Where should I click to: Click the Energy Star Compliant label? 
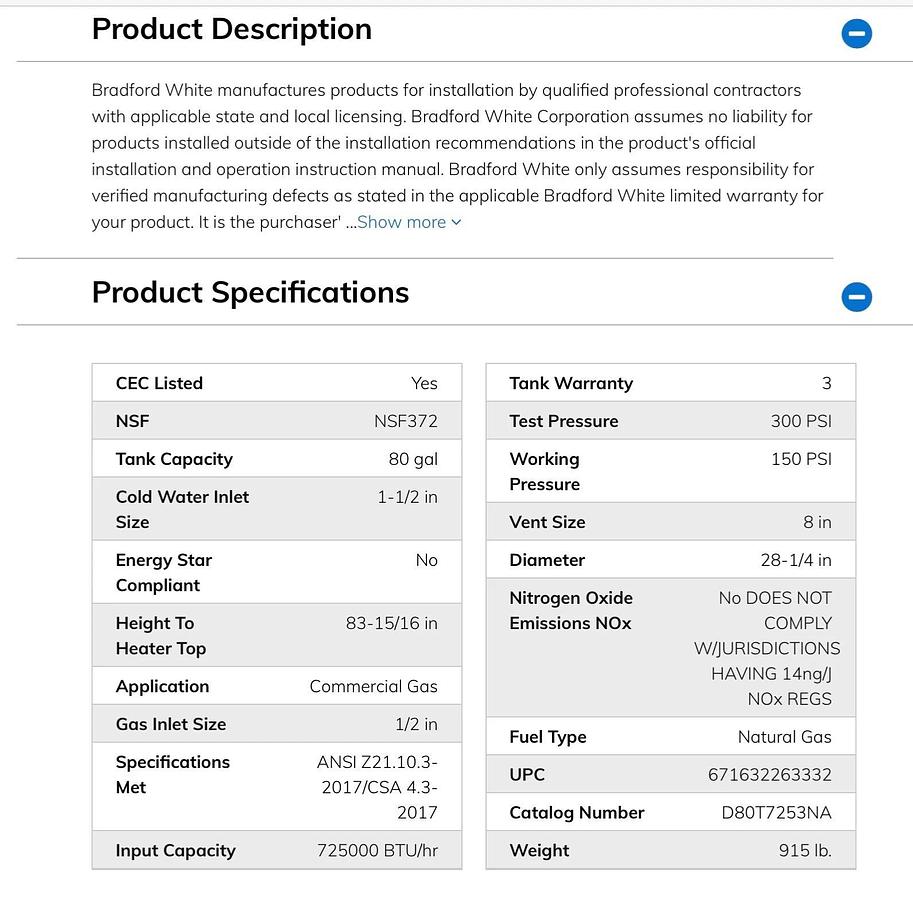[164, 573]
